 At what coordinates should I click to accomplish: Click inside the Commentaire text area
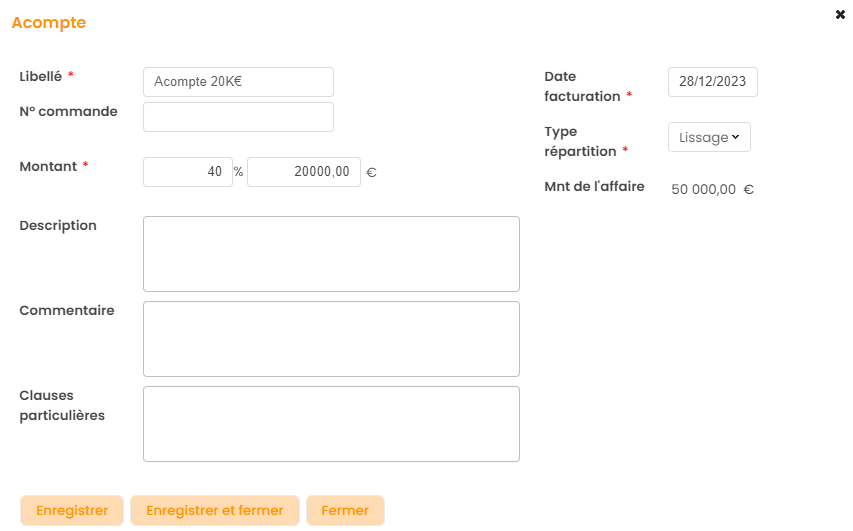[331, 339]
